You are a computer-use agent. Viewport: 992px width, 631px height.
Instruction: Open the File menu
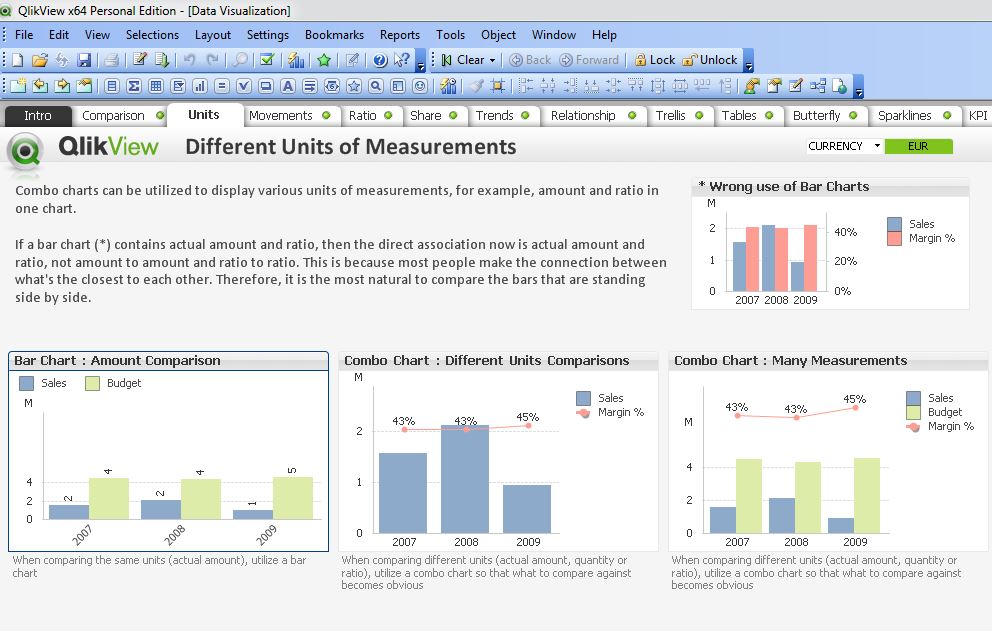click(x=24, y=35)
